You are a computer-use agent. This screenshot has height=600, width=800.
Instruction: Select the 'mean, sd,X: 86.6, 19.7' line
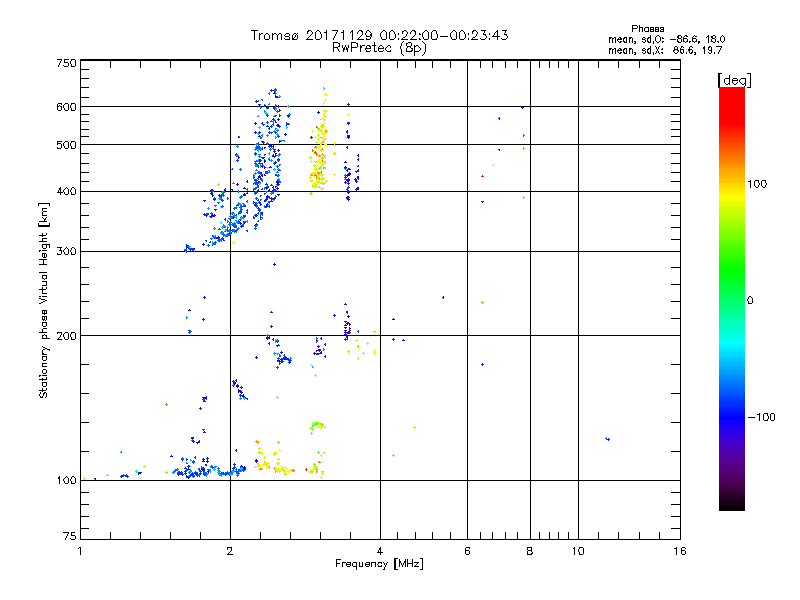point(665,51)
